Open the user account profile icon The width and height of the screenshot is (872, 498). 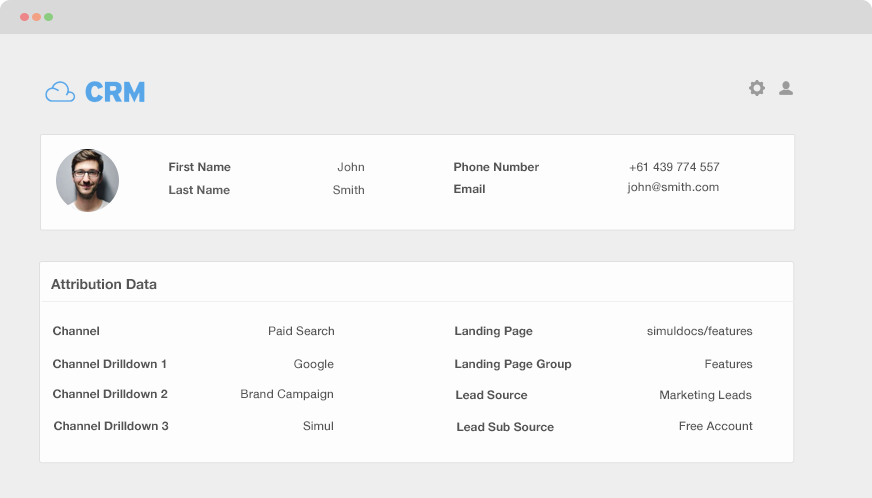786,88
